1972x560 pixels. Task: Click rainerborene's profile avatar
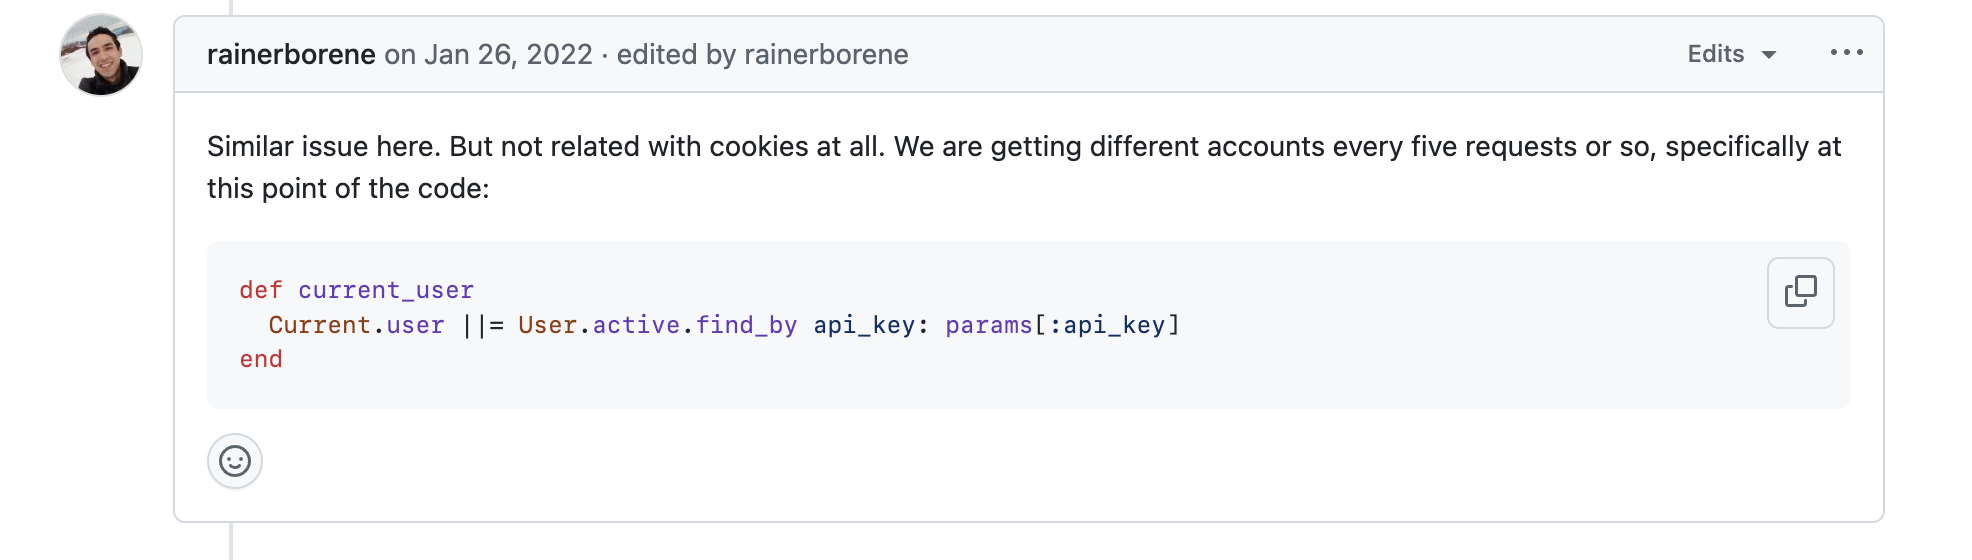point(101,55)
